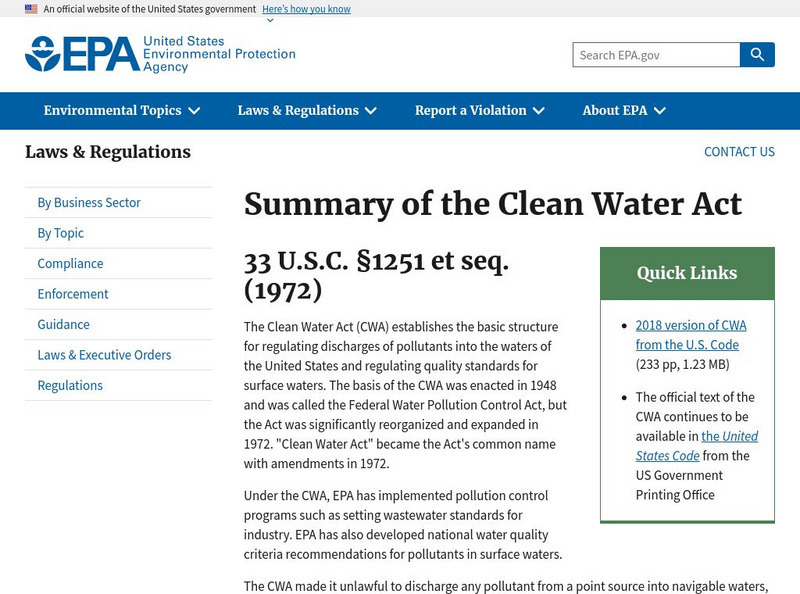Go to Enforcement in sidebar
The image size is (800, 594).
[x=73, y=294]
